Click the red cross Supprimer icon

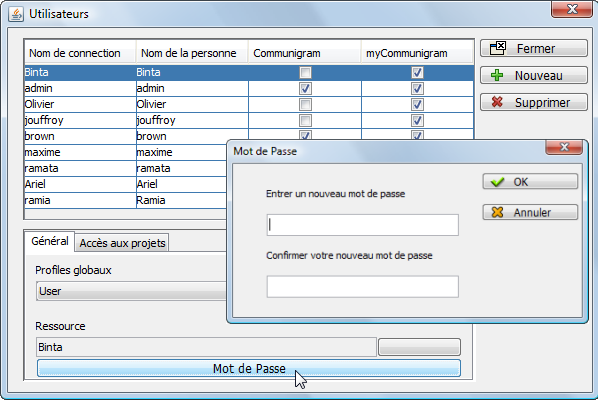(497, 102)
